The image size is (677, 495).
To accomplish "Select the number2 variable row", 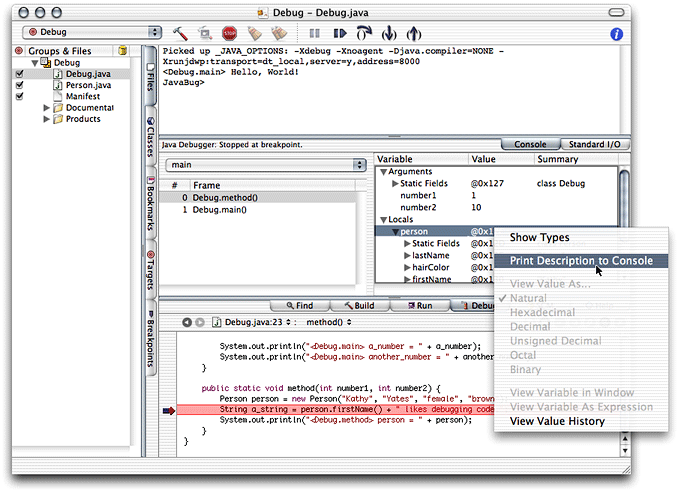I will [x=497, y=208].
